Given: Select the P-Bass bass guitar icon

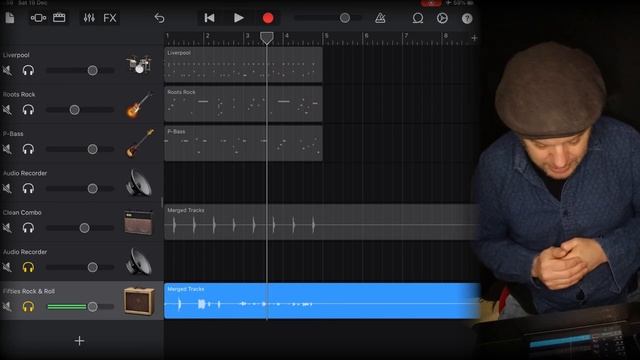Looking at the screenshot, I should [140, 143].
